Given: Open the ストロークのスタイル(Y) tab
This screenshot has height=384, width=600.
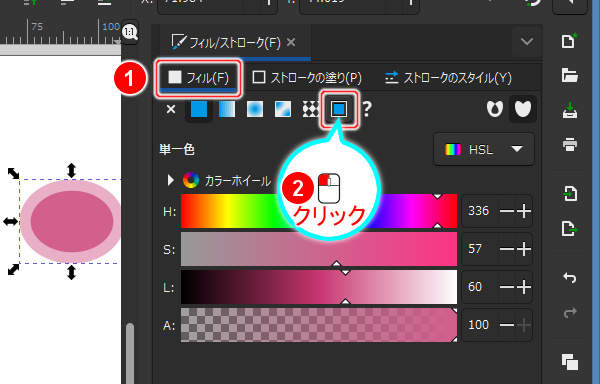Looking at the screenshot, I should (x=448, y=78).
